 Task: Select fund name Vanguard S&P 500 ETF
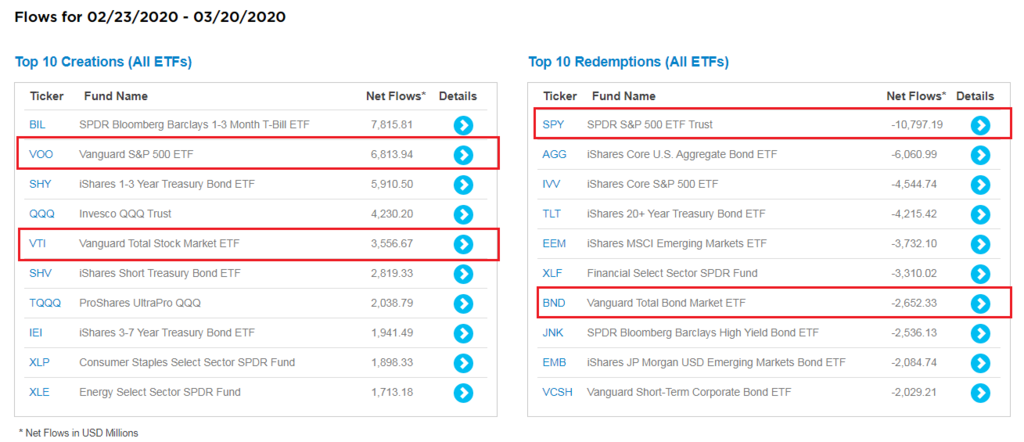pyautogui.click(x=136, y=154)
